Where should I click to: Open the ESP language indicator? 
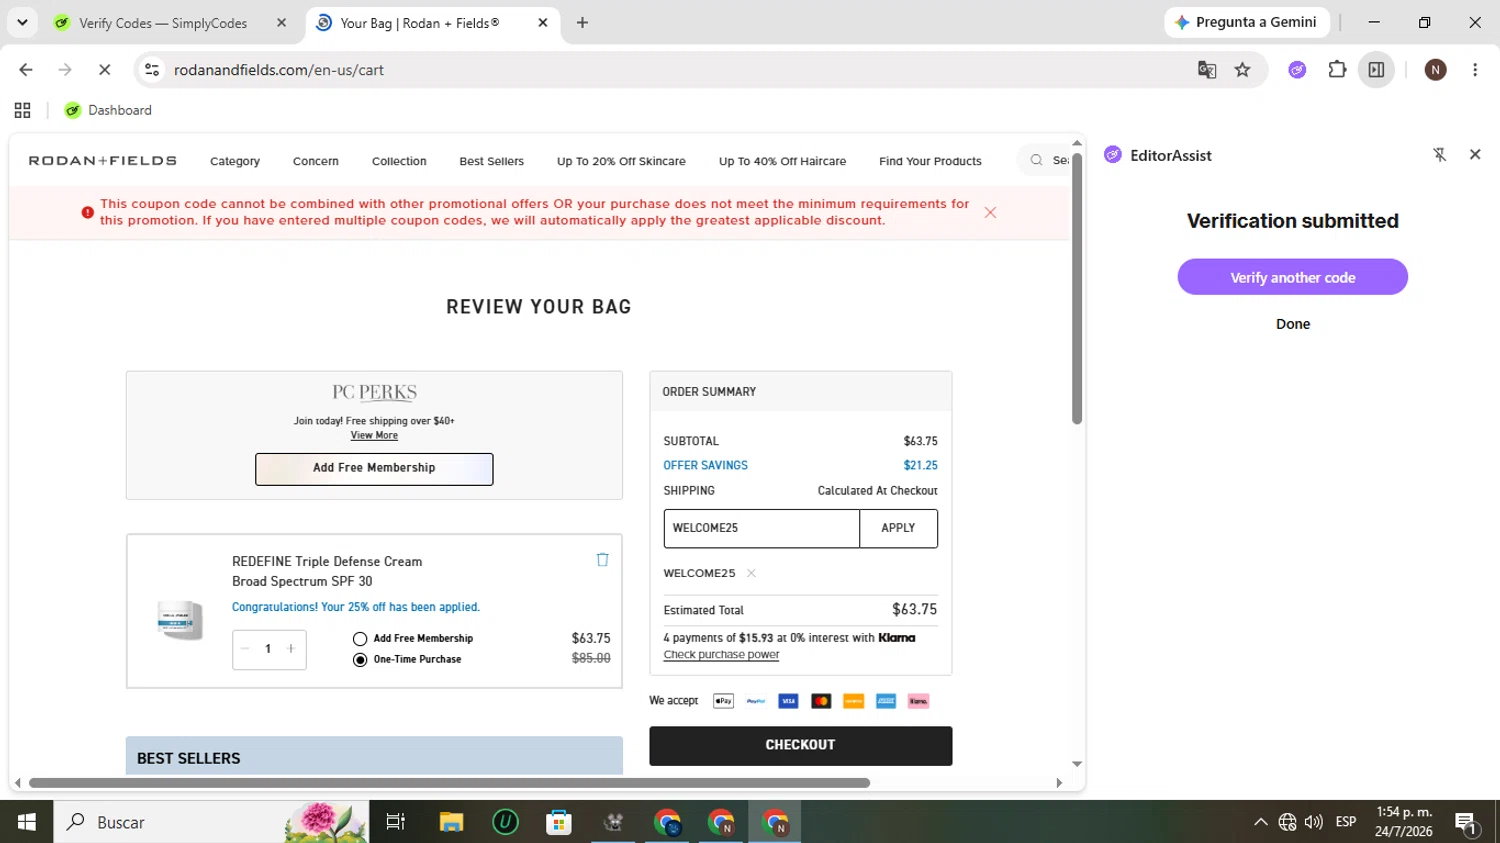(x=1346, y=822)
